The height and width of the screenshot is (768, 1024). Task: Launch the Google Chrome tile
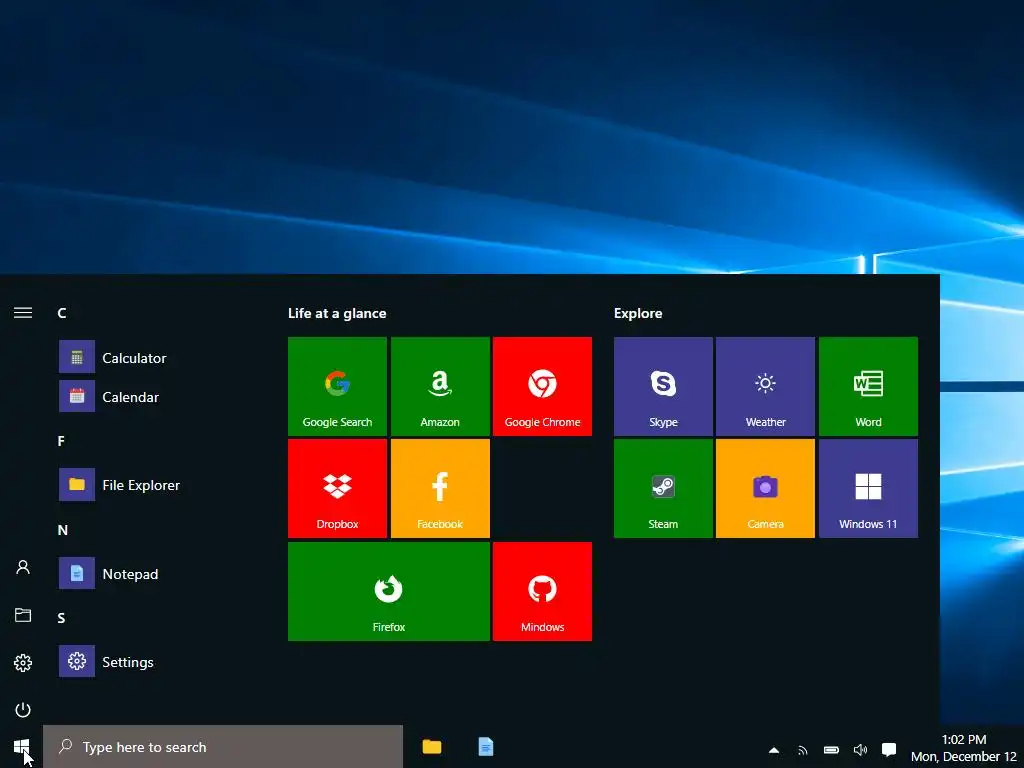[542, 386]
